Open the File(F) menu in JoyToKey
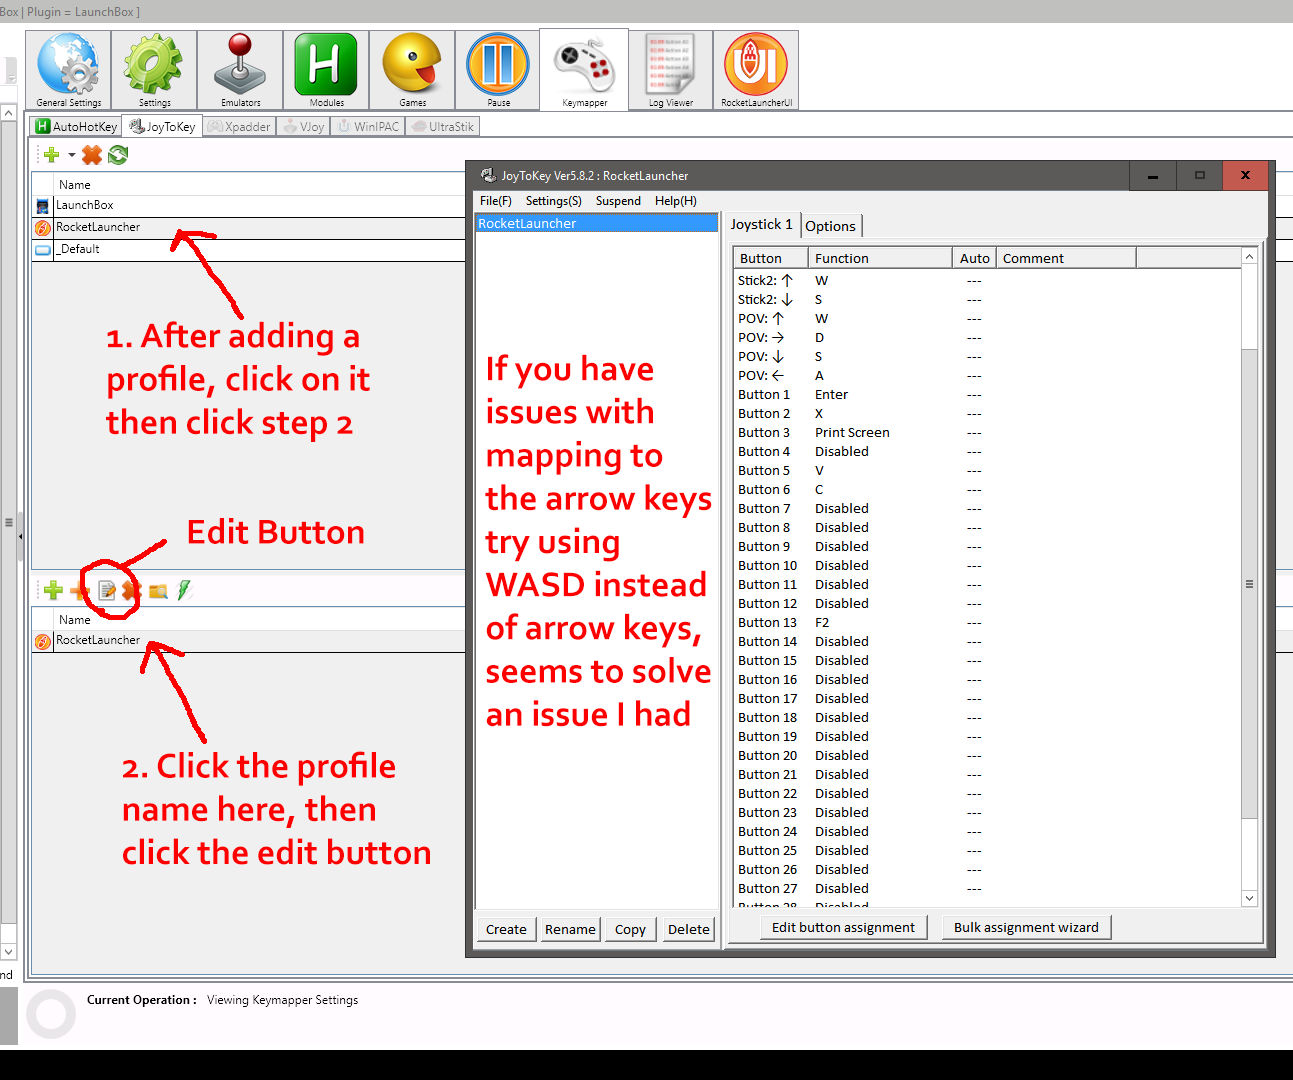This screenshot has height=1080, width=1293. [495, 201]
